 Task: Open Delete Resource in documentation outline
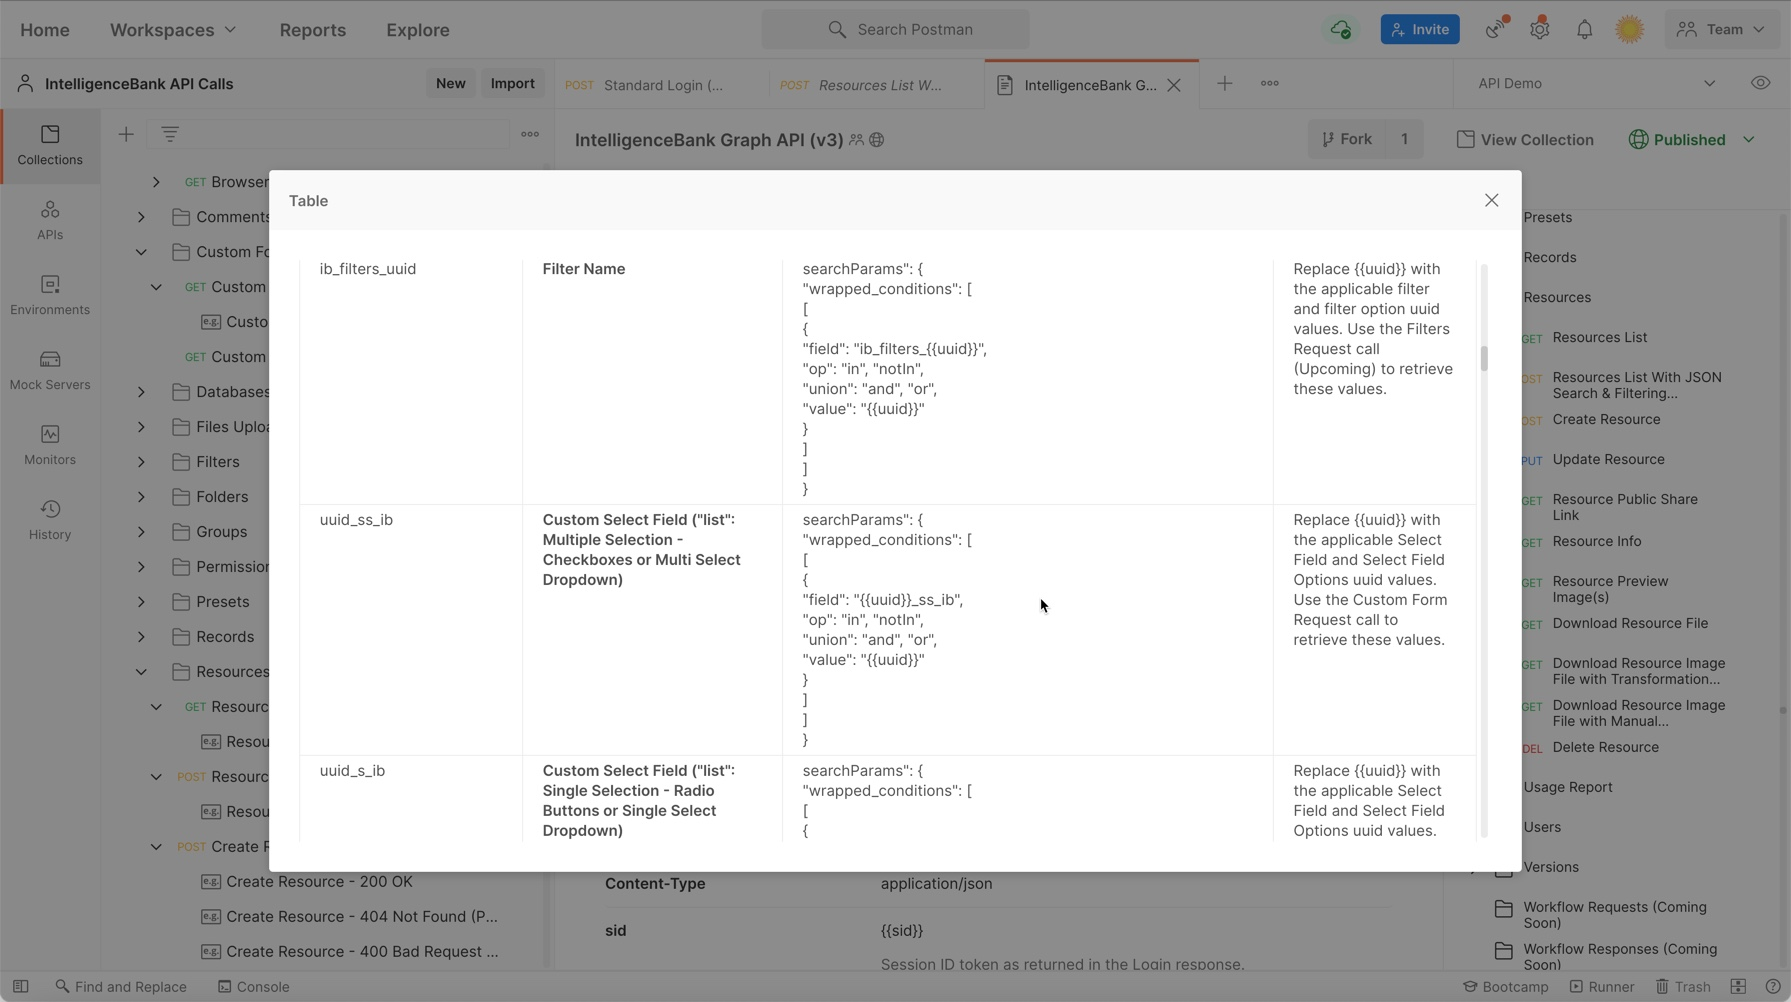click(x=1605, y=748)
